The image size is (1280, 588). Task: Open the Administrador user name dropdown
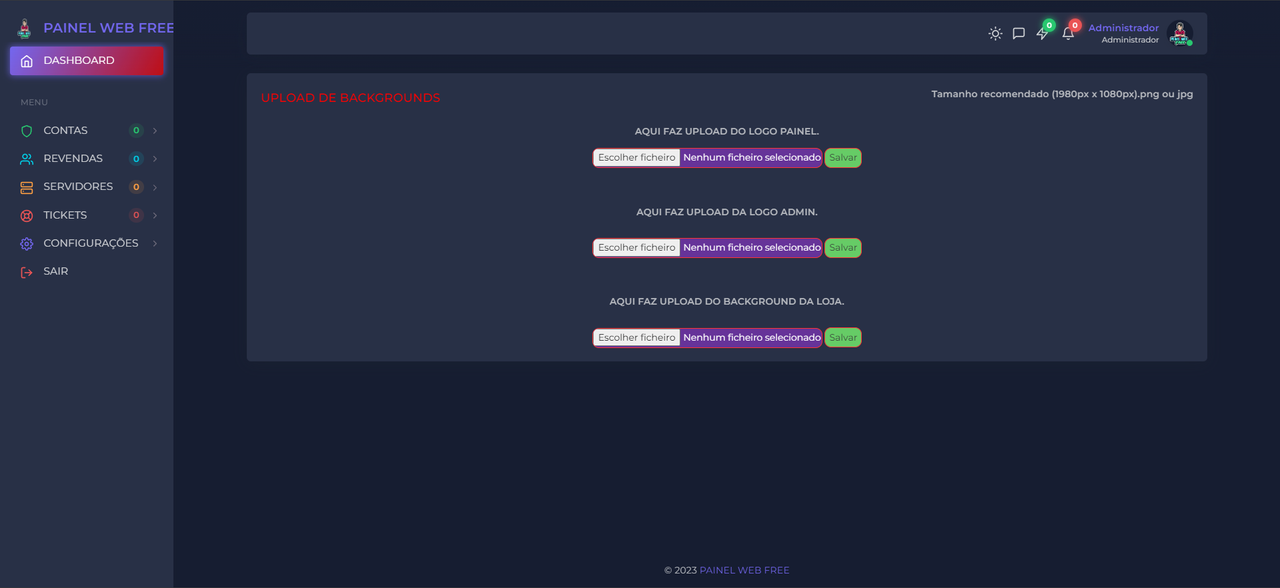point(1123,28)
